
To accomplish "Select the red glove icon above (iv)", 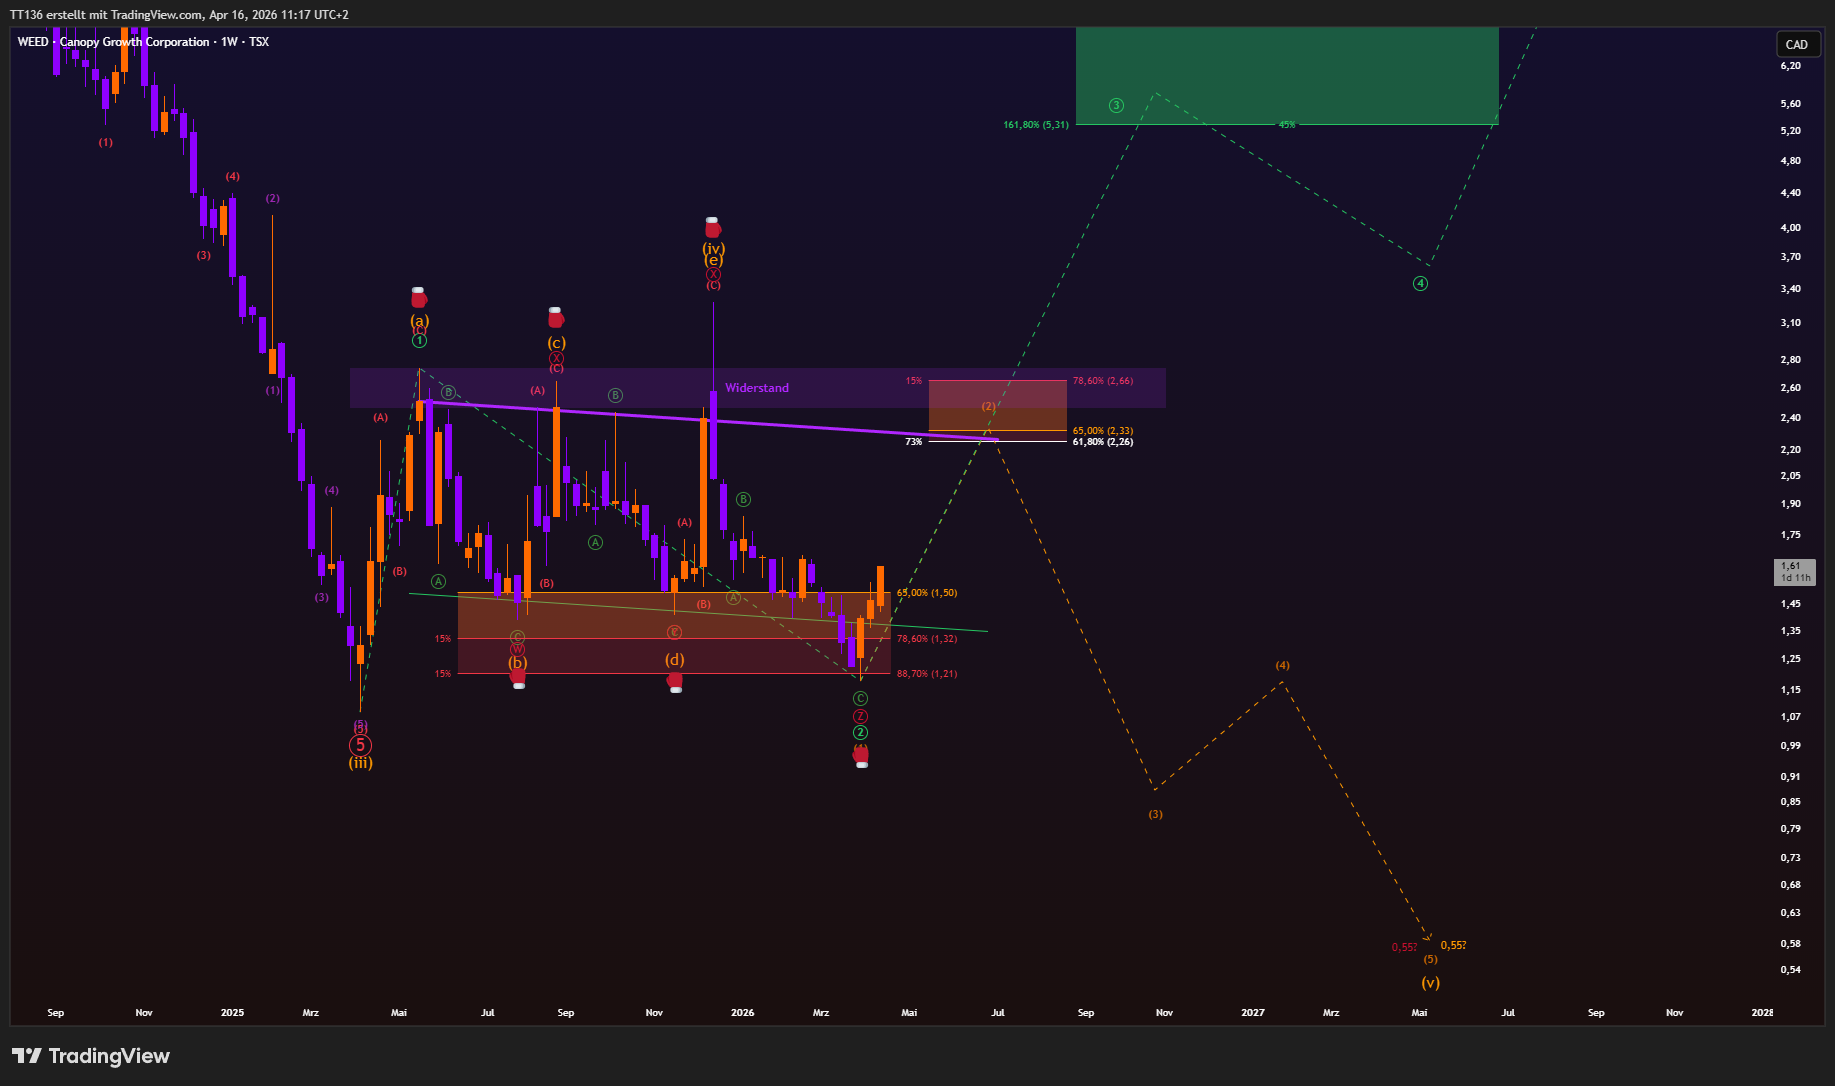I will [x=712, y=227].
